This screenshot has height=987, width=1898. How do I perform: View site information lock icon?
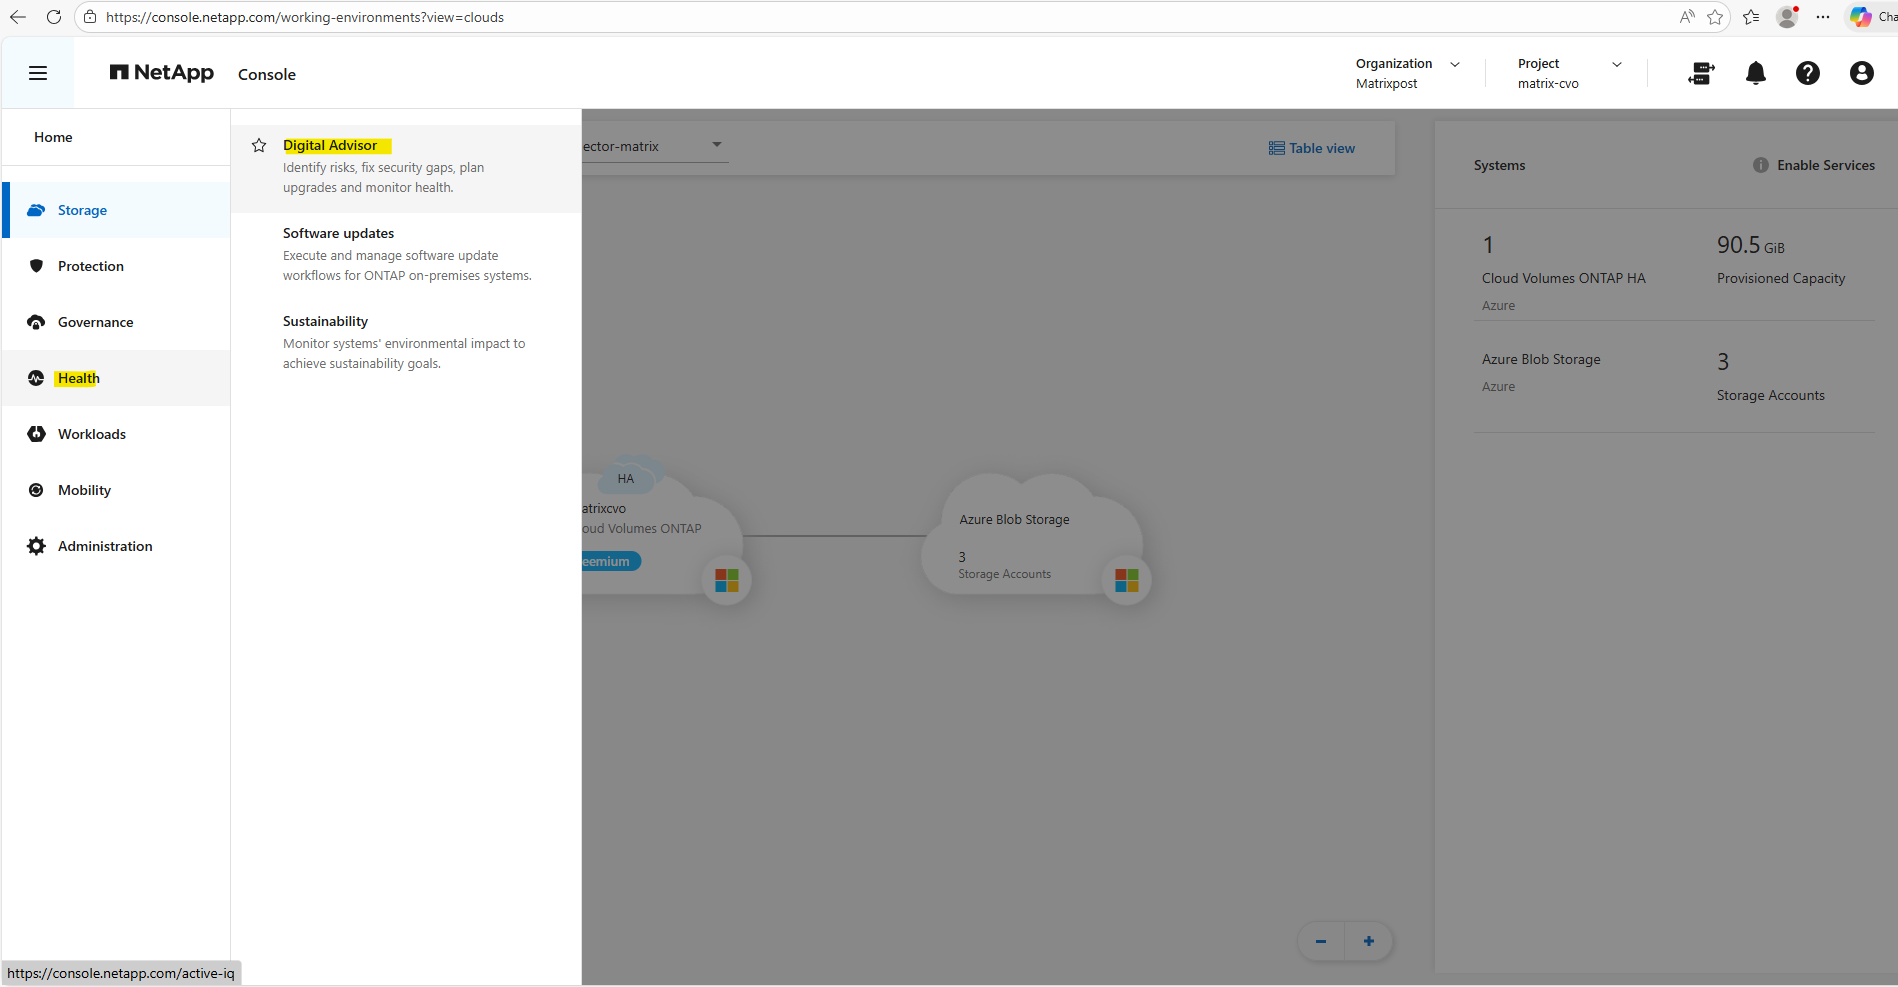pos(90,17)
